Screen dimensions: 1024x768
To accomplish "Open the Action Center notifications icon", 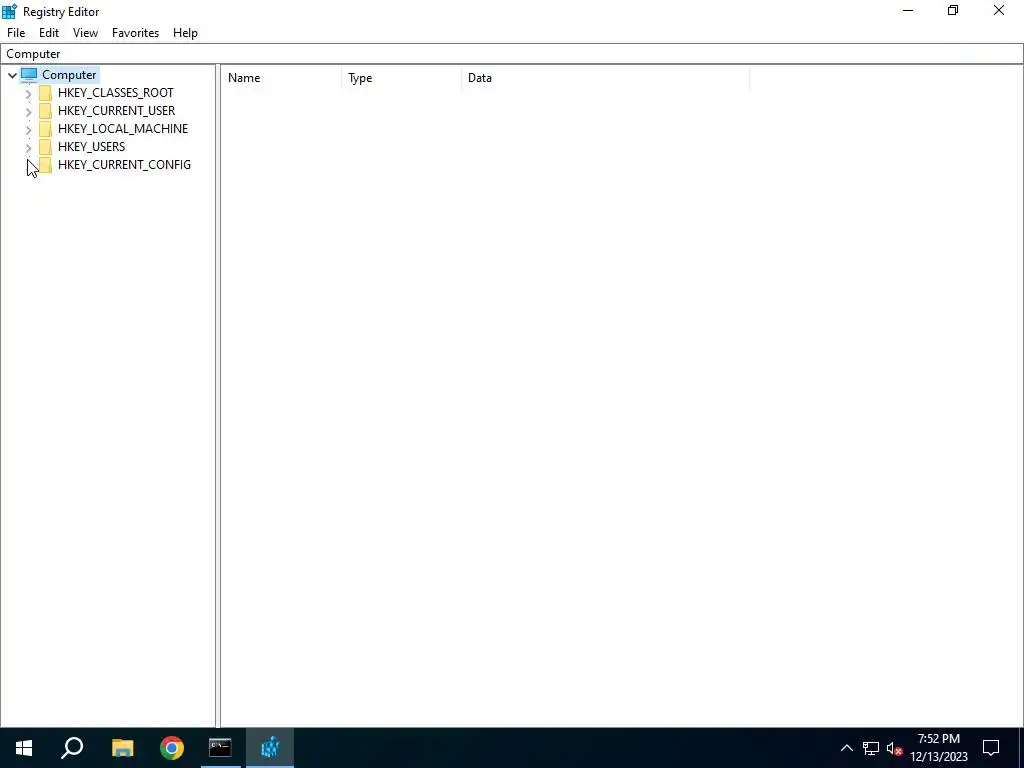I will 991,748.
